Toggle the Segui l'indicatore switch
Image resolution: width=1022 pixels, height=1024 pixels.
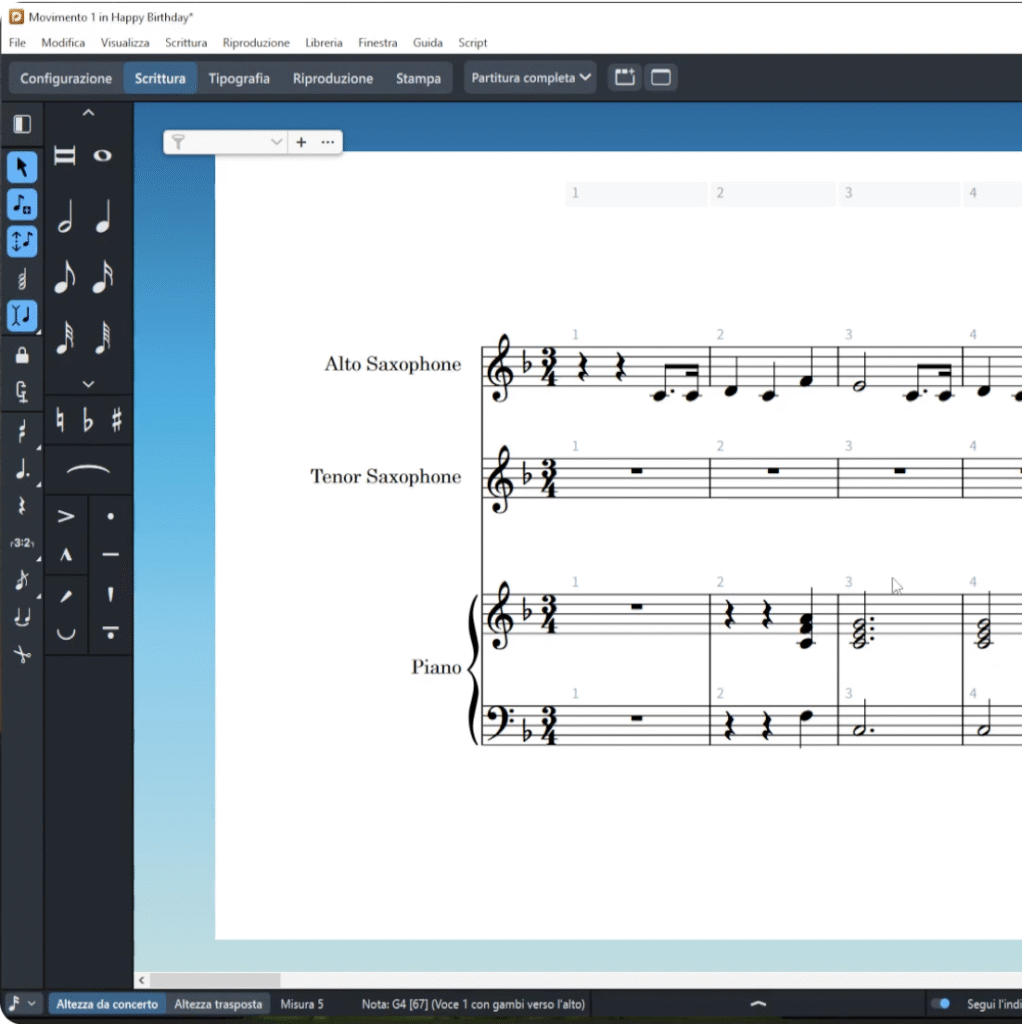click(940, 1003)
